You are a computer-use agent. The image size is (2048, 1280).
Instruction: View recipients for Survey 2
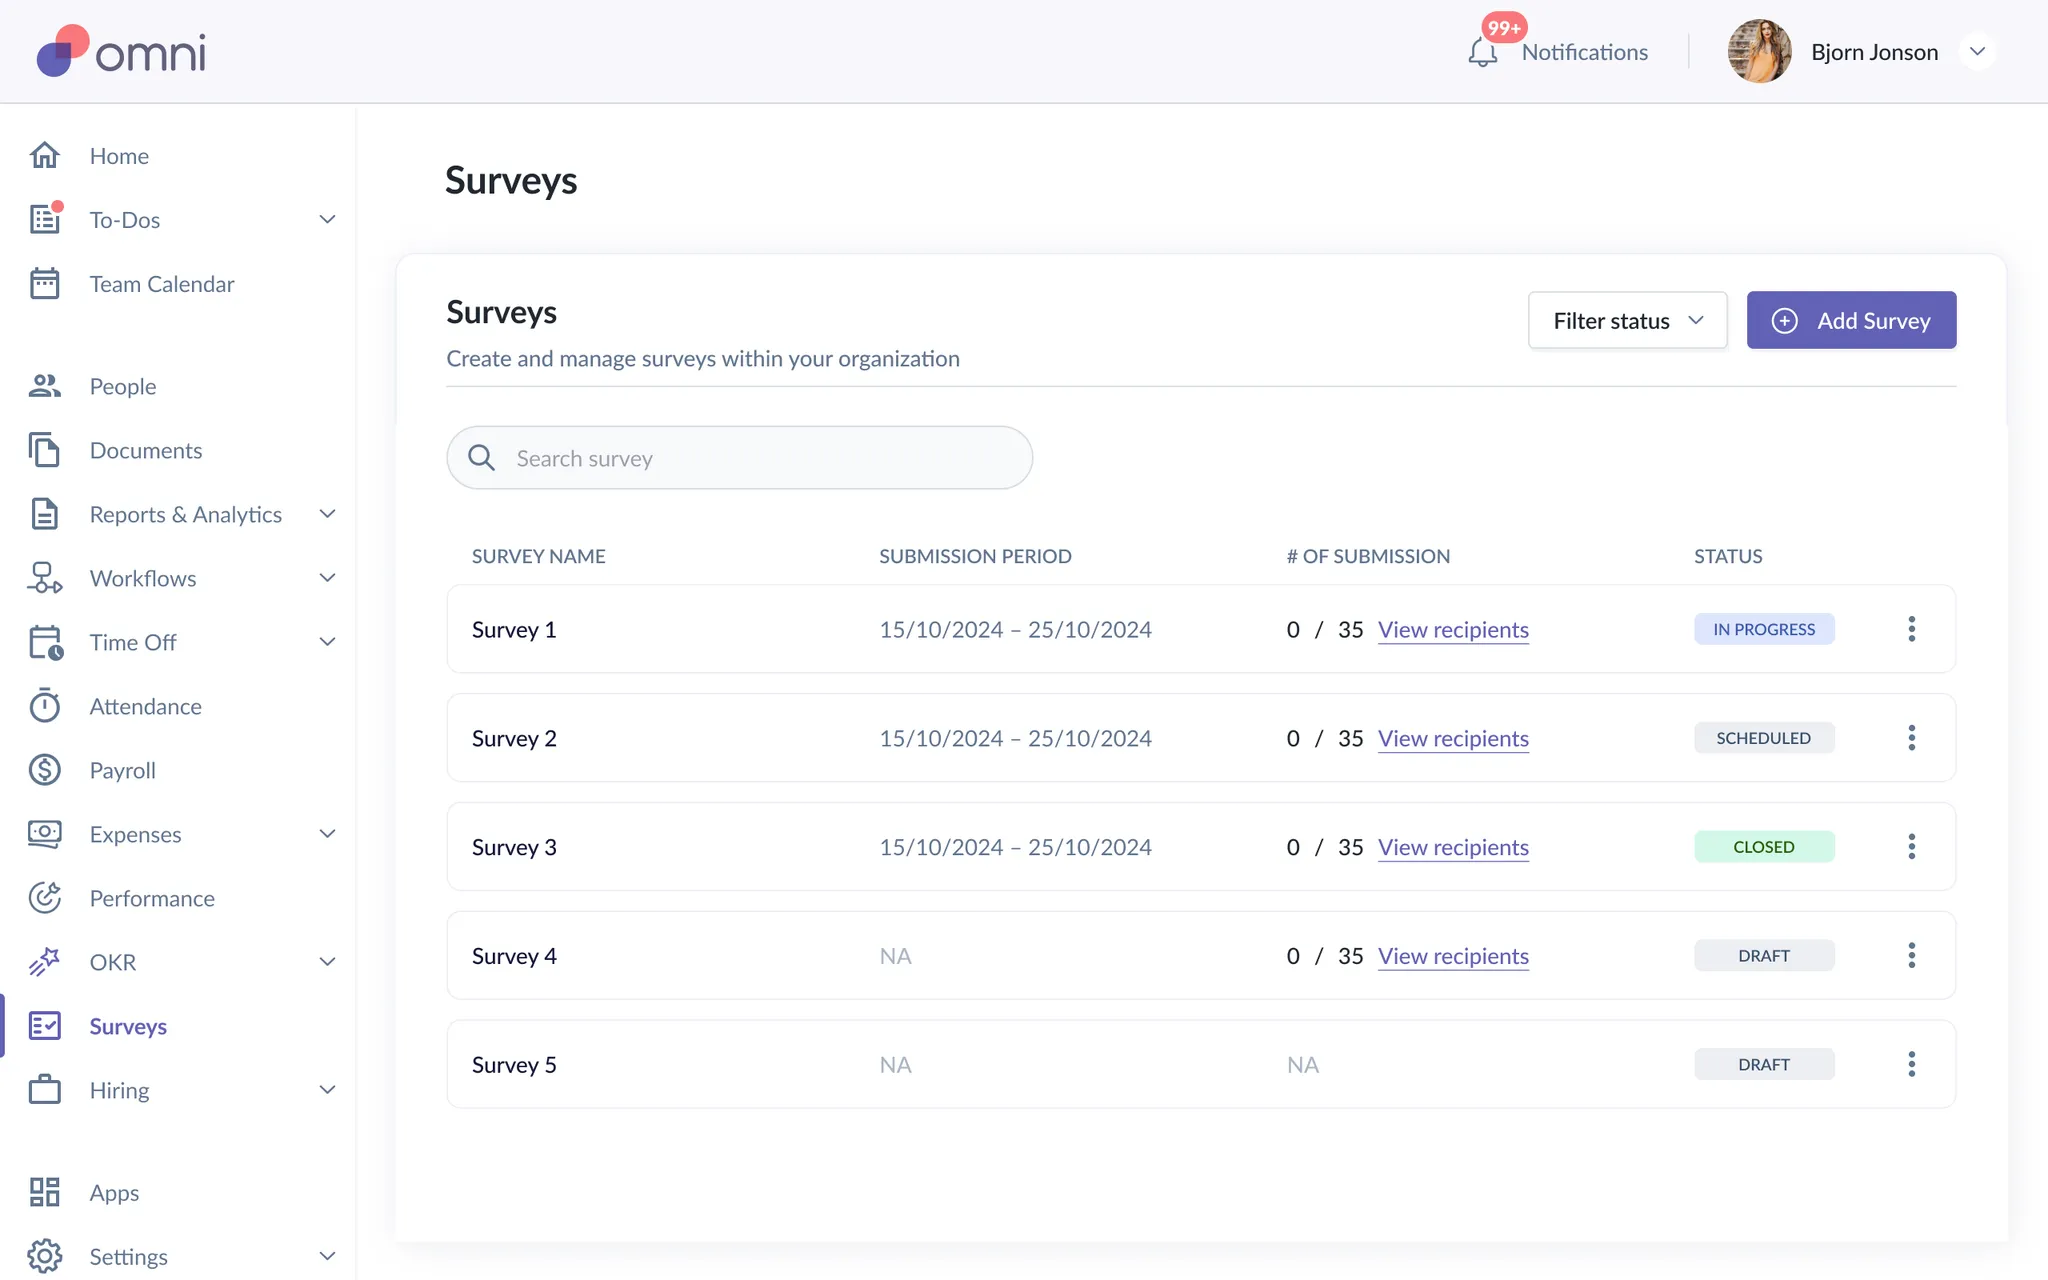(1453, 738)
